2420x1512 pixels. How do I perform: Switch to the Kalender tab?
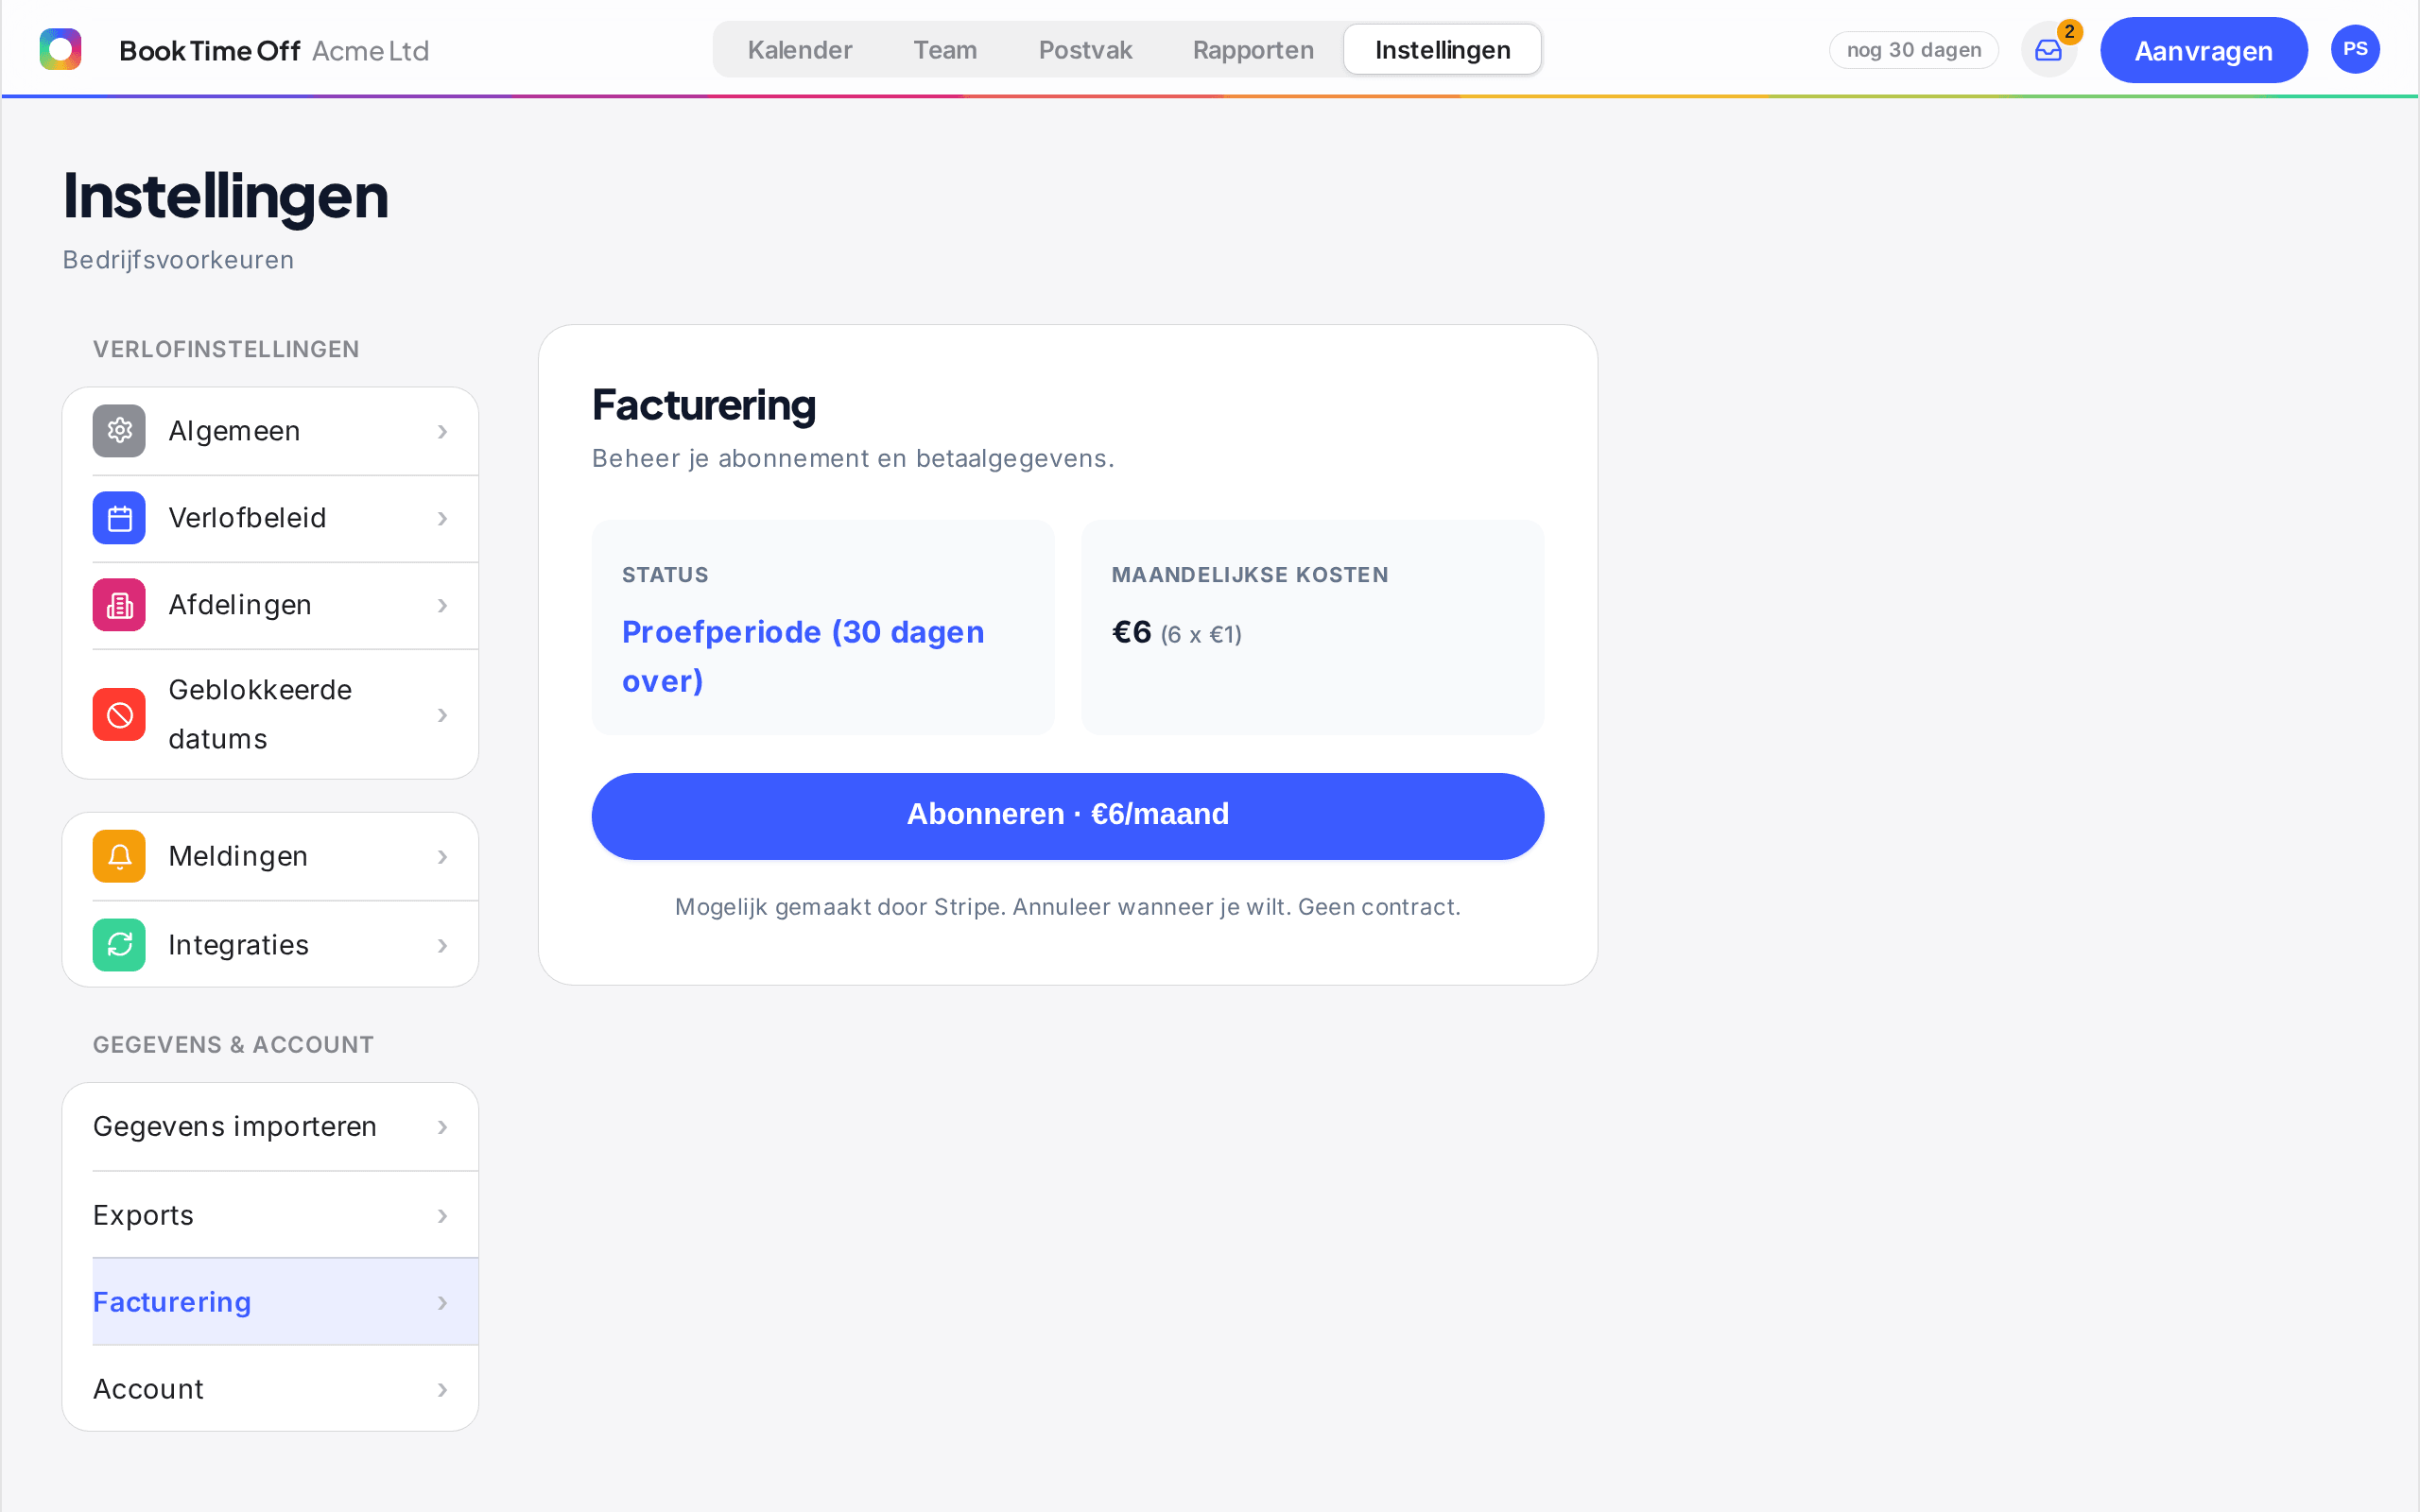tap(800, 50)
